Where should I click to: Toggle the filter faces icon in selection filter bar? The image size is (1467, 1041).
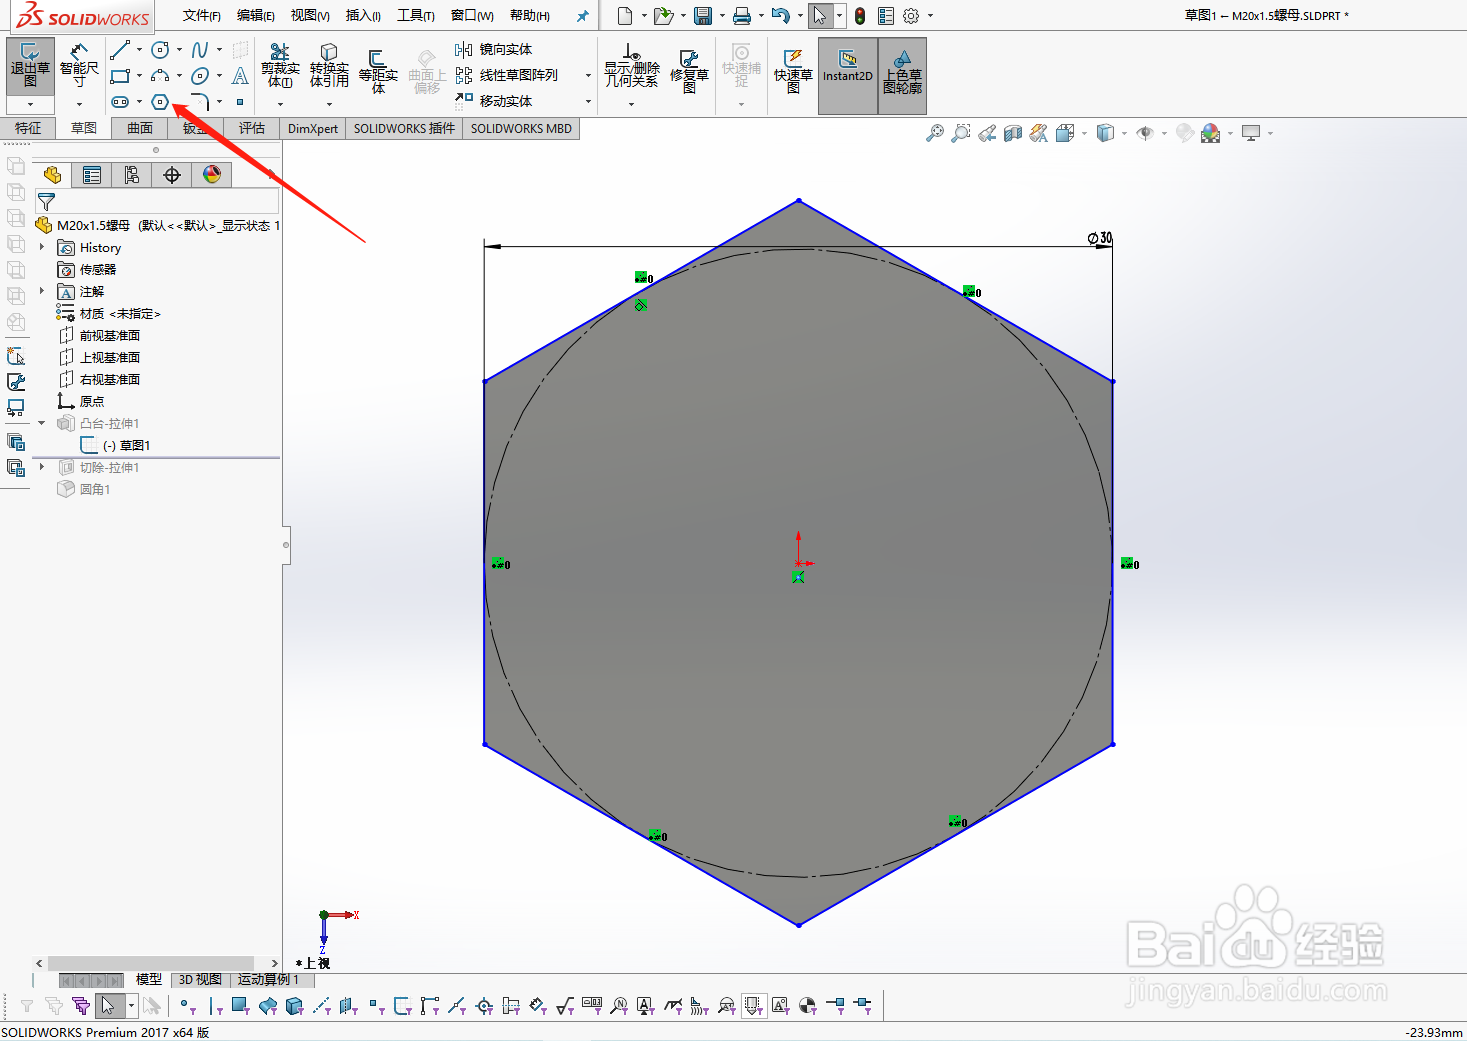point(240,1005)
